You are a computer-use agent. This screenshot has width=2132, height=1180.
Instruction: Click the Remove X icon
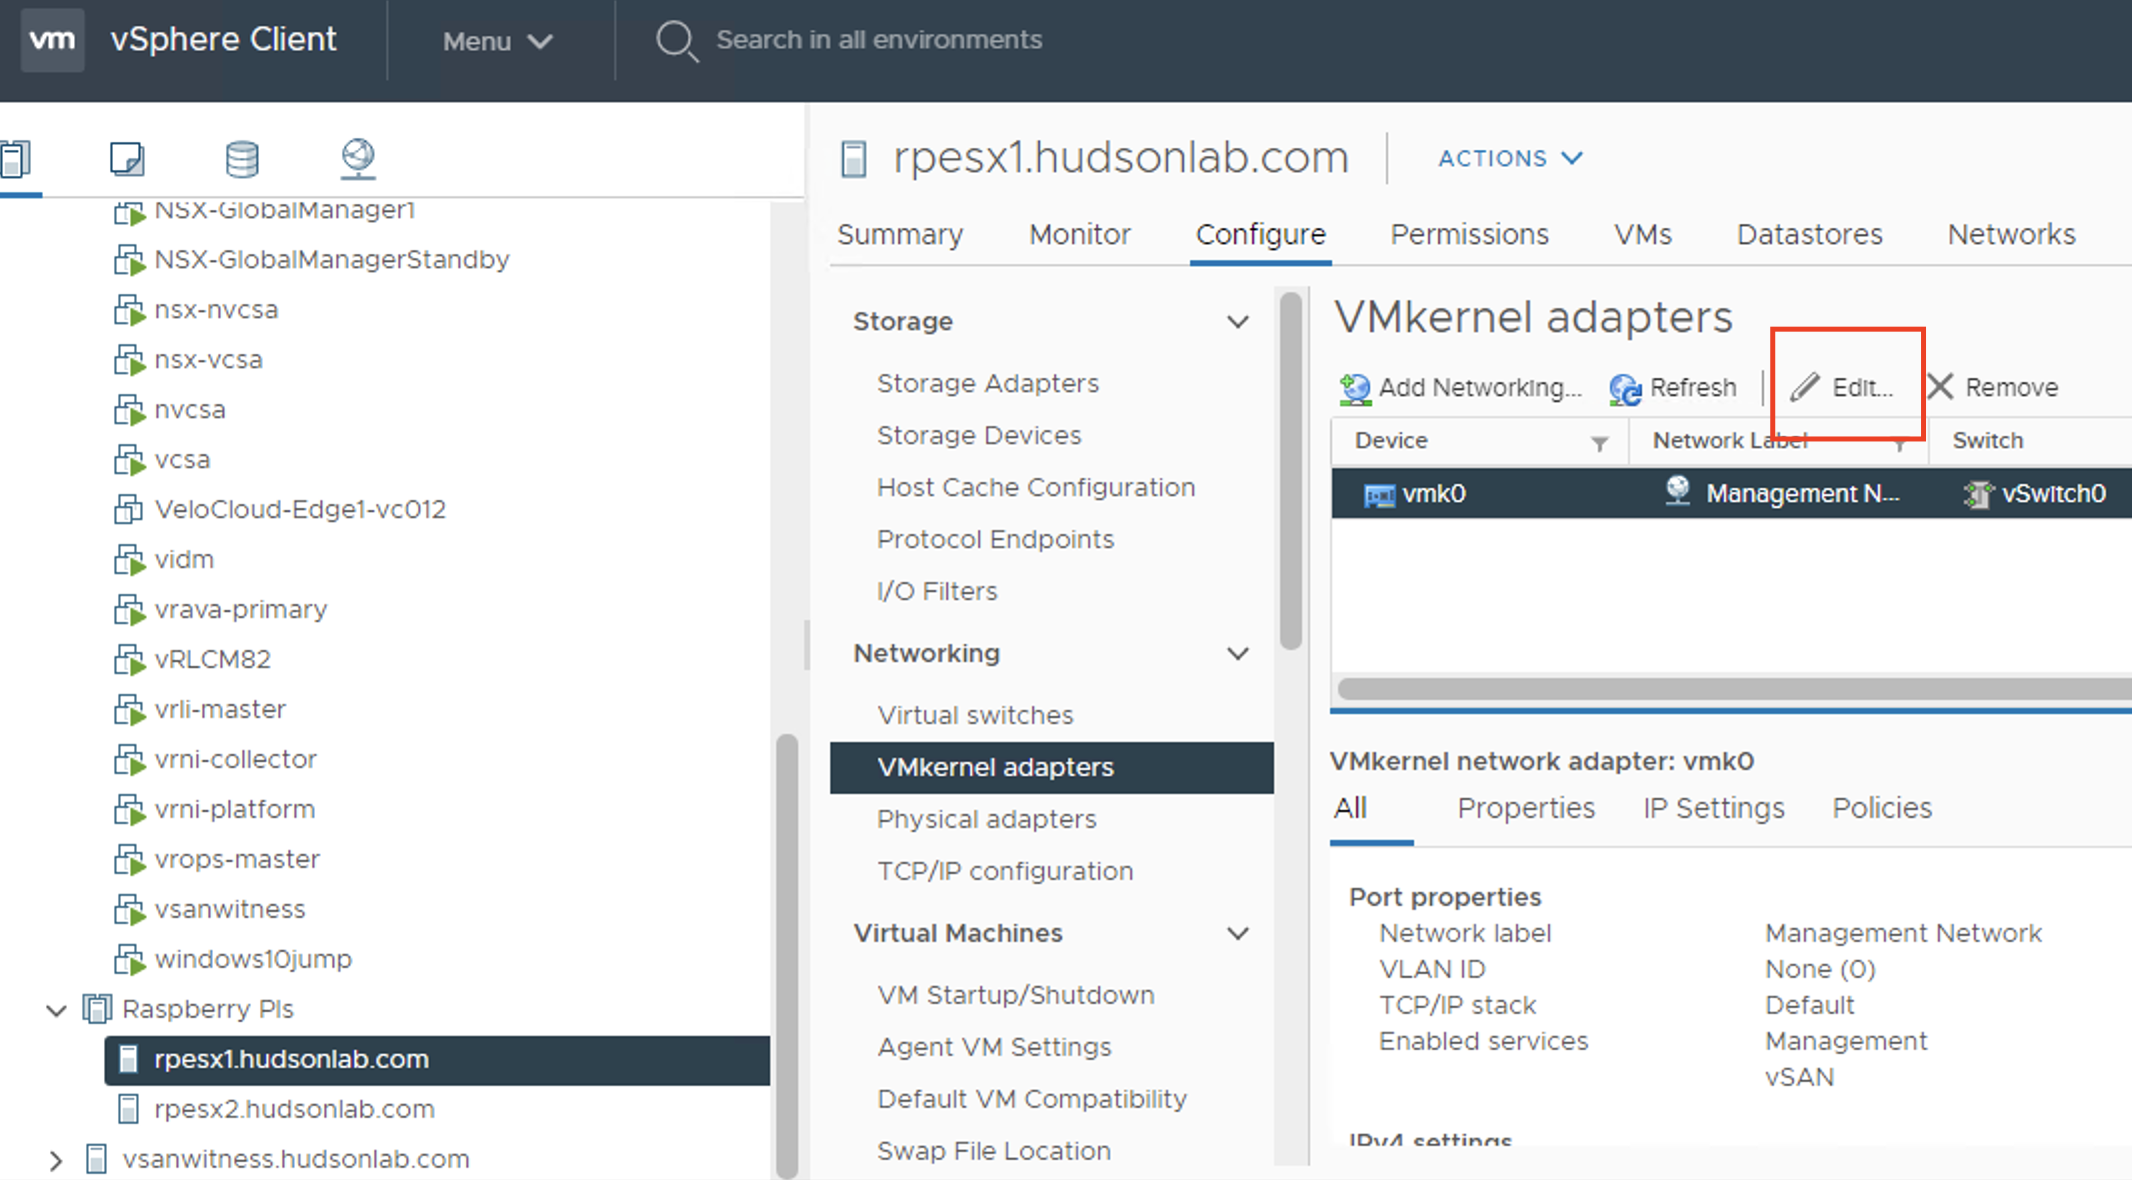(1940, 386)
